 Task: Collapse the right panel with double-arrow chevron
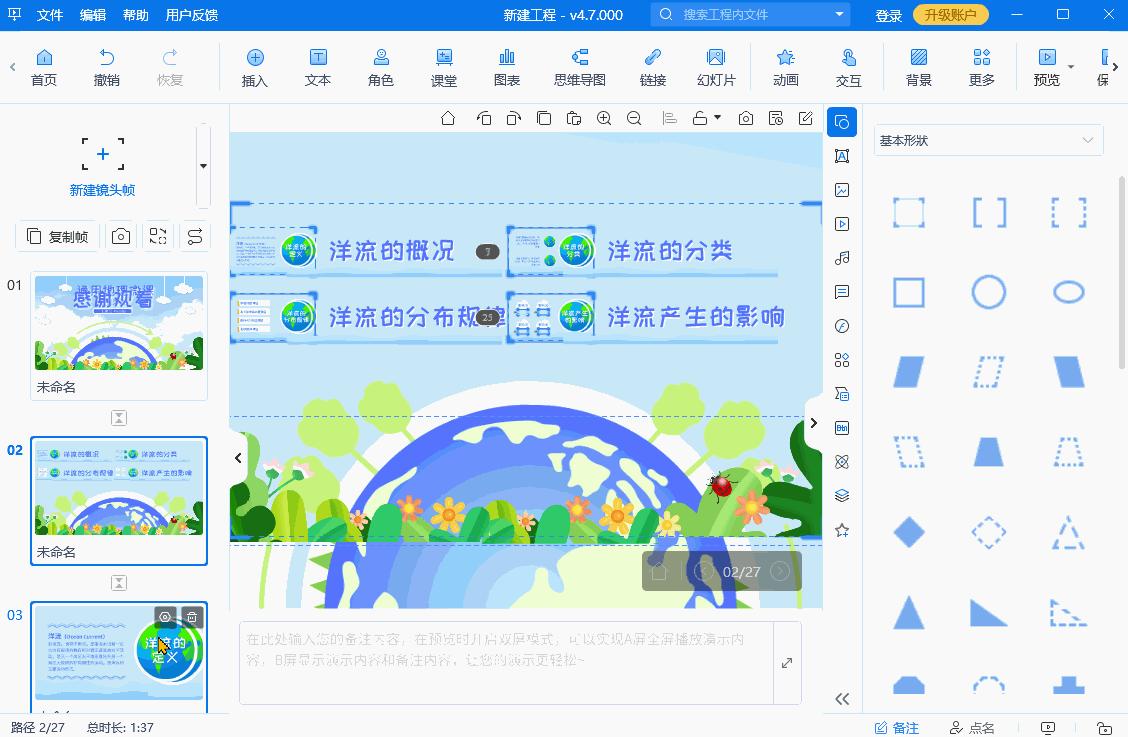[842, 698]
